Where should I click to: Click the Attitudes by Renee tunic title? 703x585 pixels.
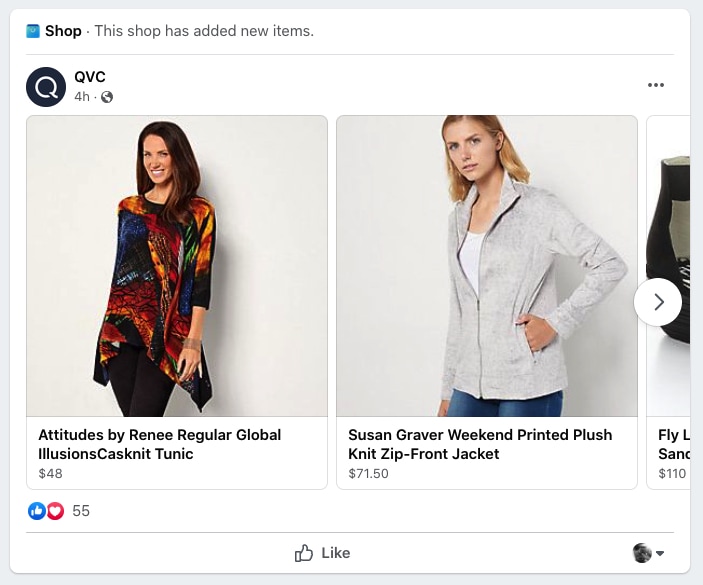160,444
